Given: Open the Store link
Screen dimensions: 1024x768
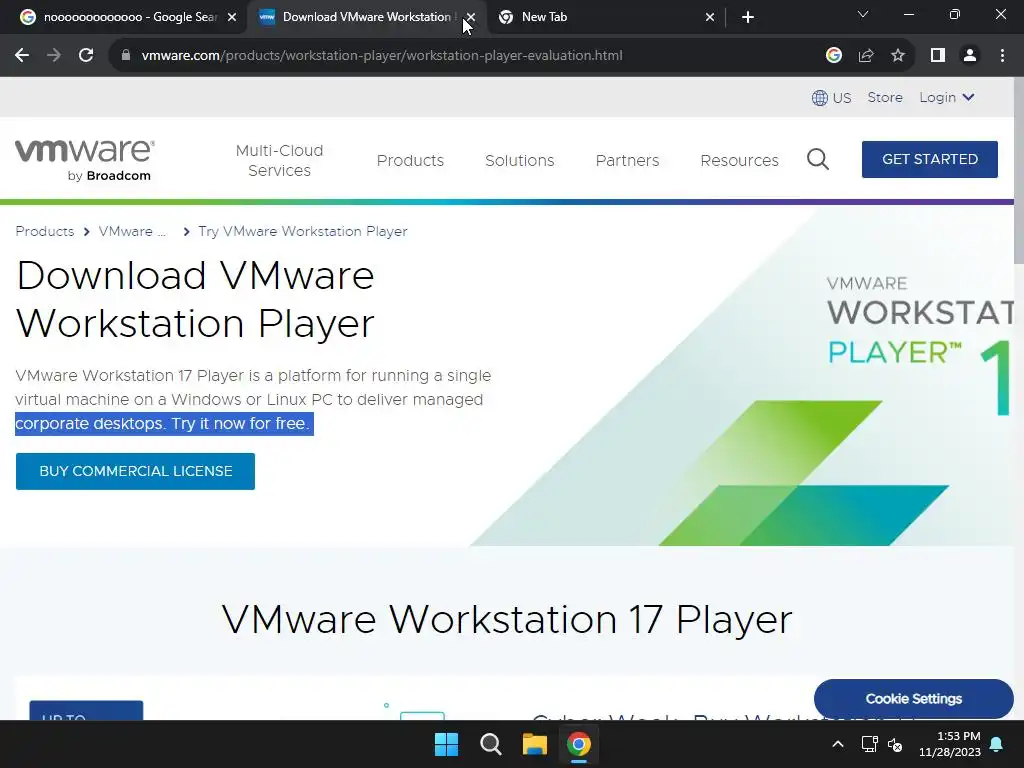Looking at the screenshot, I should click(885, 97).
